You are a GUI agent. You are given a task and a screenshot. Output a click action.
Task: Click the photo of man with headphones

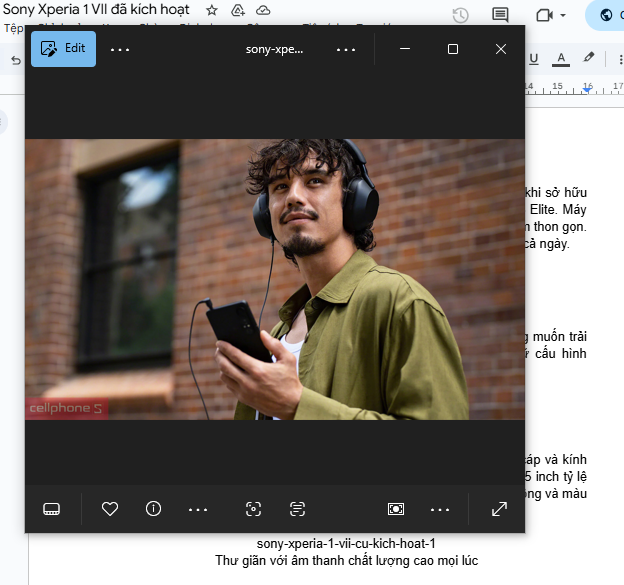click(x=275, y=279)
